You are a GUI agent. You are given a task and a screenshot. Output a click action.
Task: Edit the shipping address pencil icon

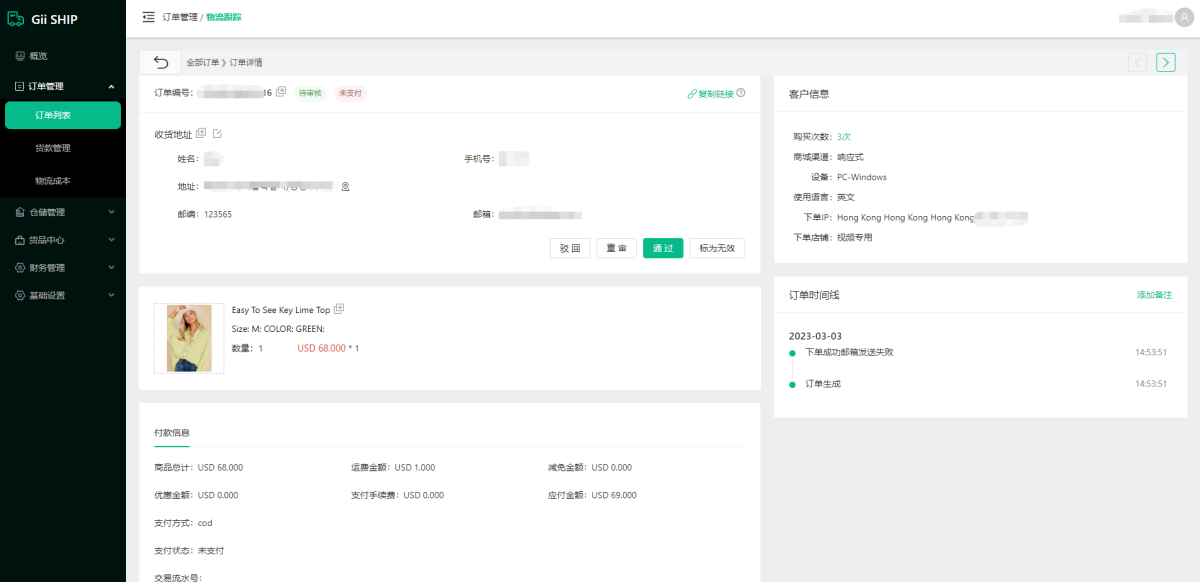pyautogui.click(x=217, y=134)
